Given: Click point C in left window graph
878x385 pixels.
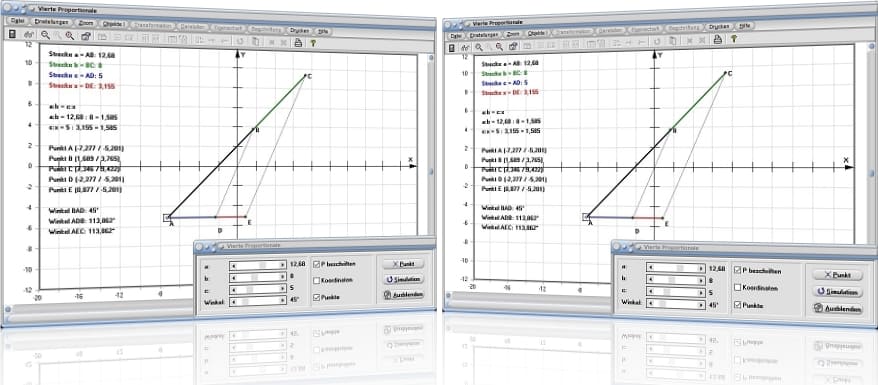Looking at the screenshot, I should pyautogui.click(x=305, y=75).
